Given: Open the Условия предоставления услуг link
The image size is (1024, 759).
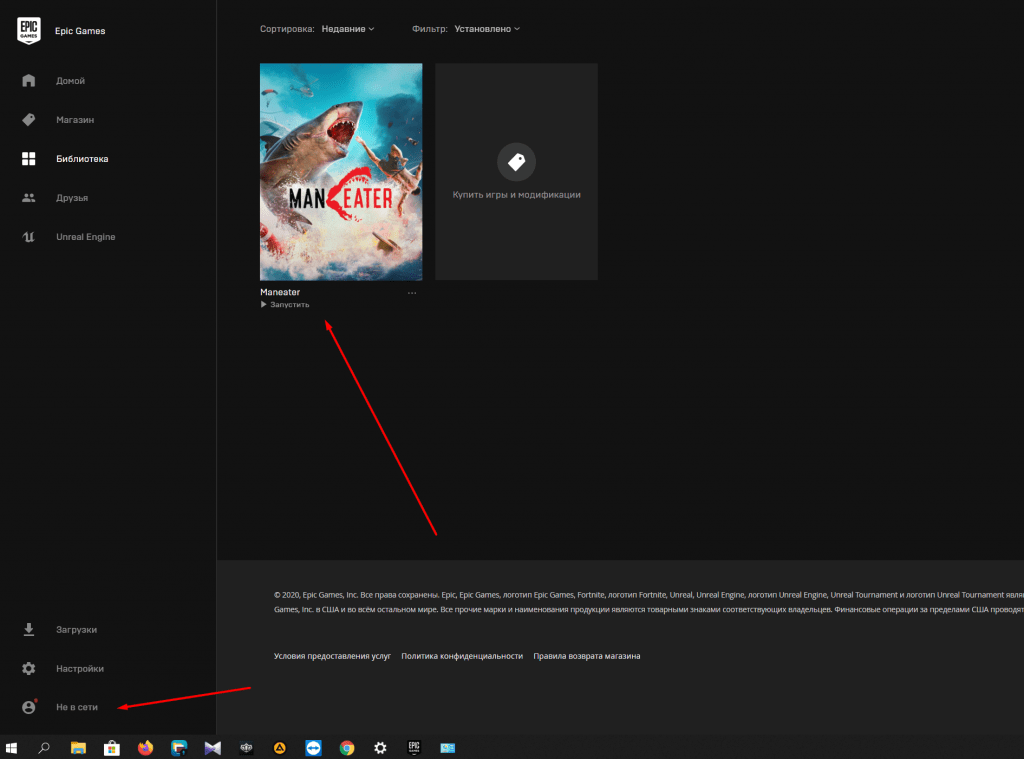Looking at the screenshot, I should coord(332,656).
